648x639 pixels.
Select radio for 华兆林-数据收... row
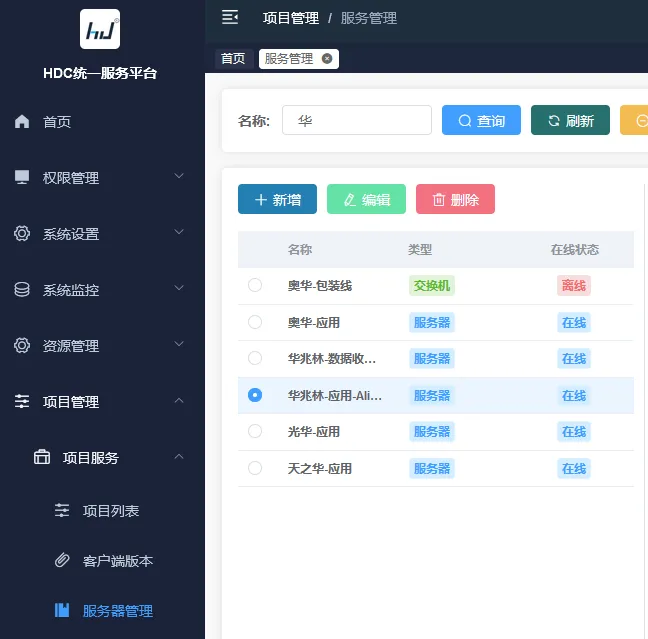tap(255, 358)
